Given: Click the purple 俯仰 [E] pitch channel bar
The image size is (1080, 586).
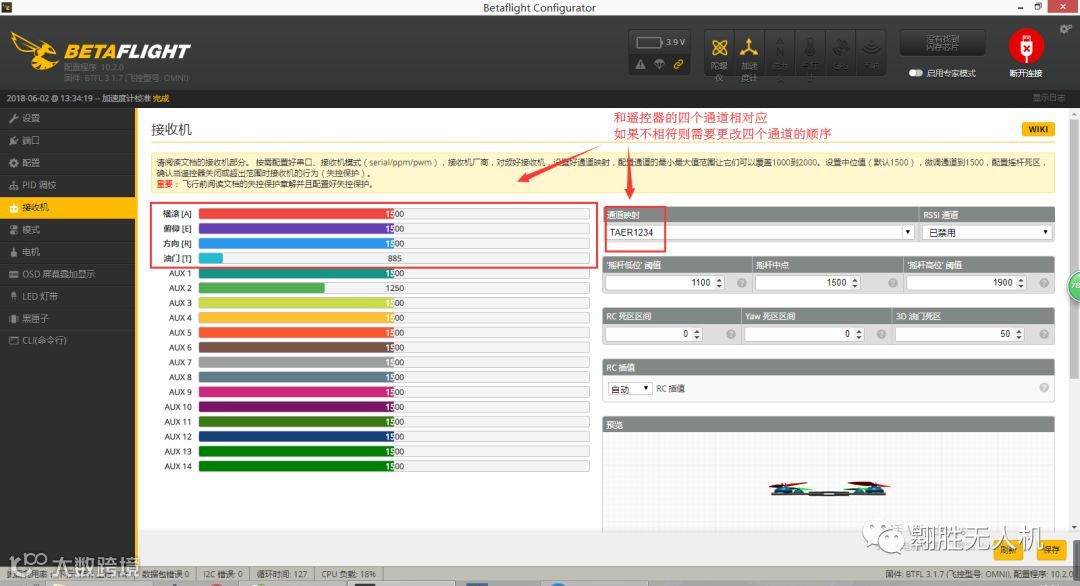Looking at the screenshot, I should tap(394, 229).
